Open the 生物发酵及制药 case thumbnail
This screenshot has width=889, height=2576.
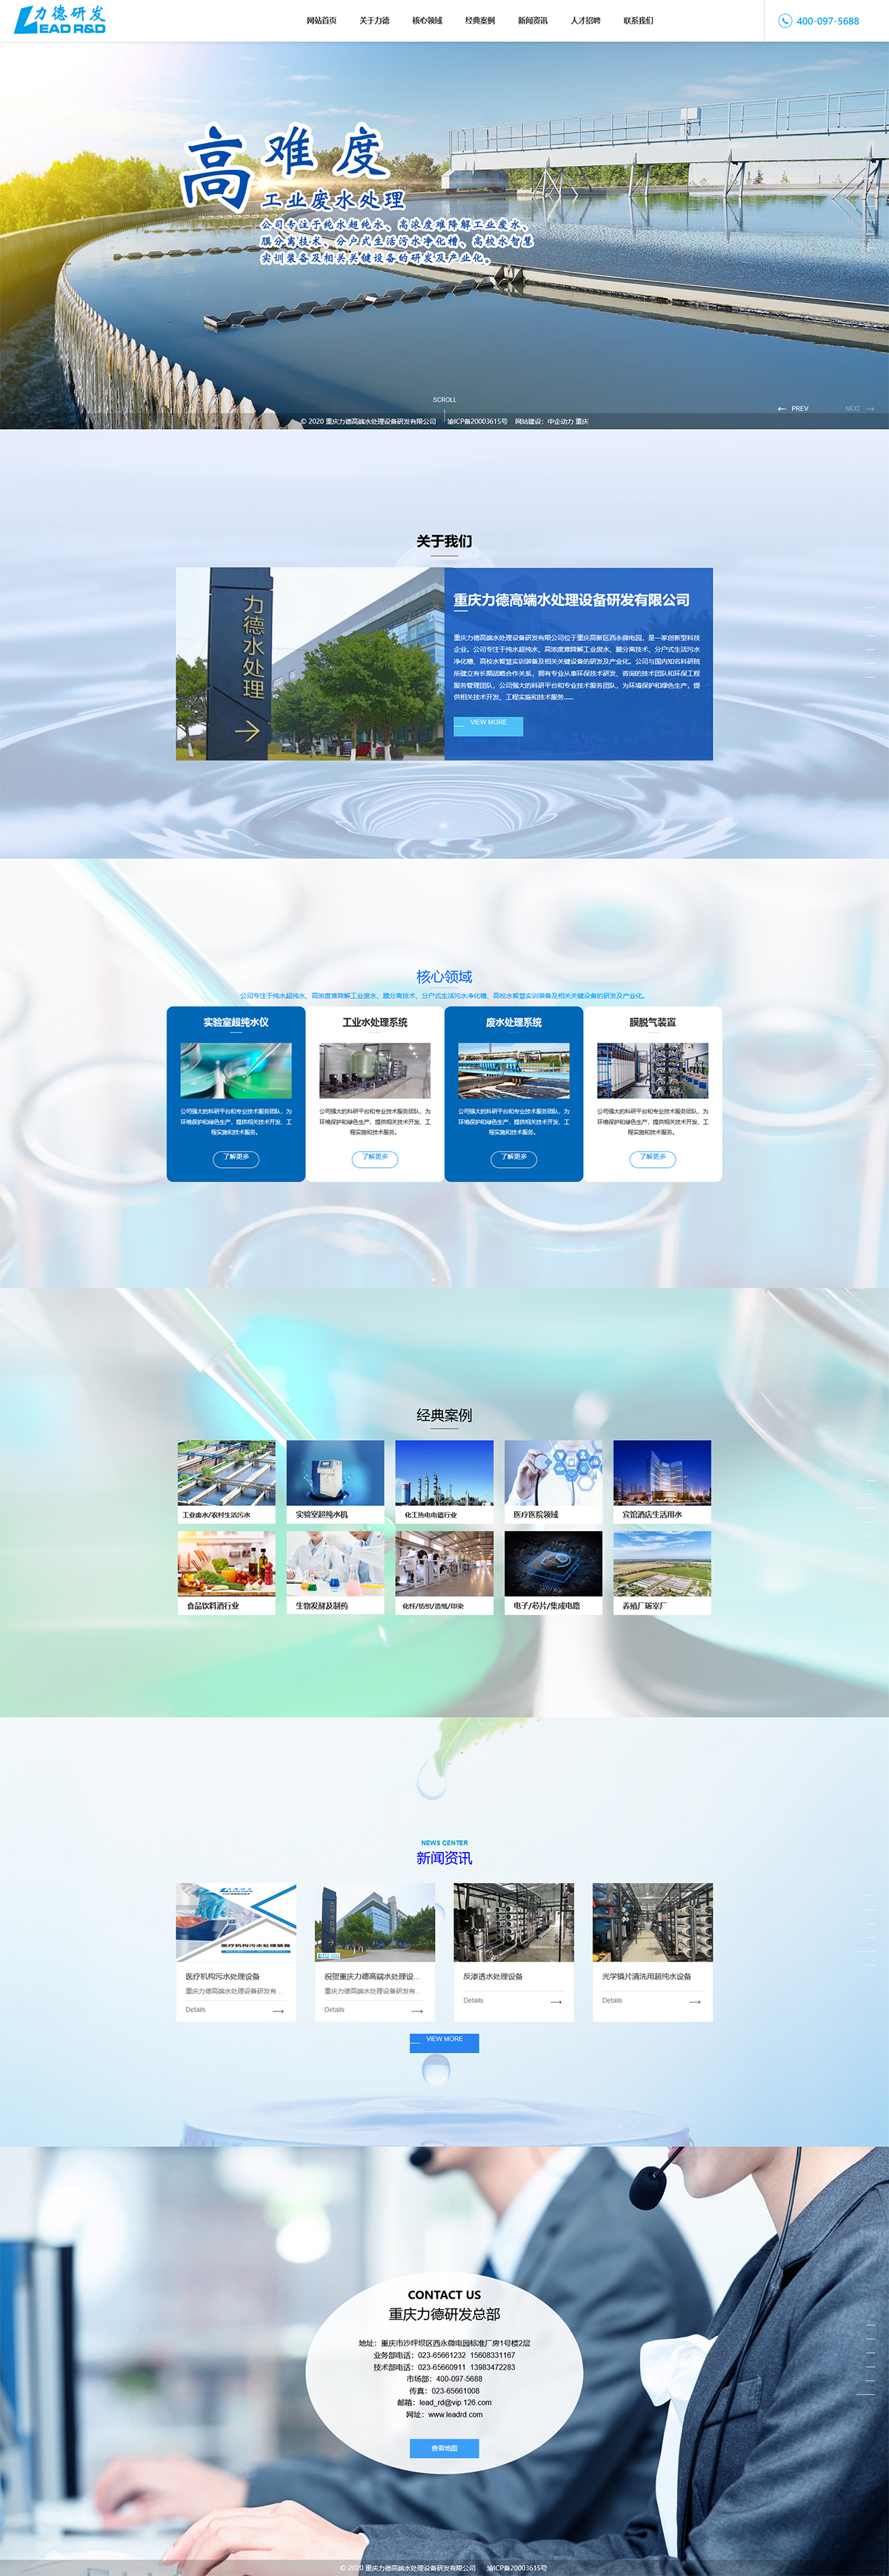335,1564
